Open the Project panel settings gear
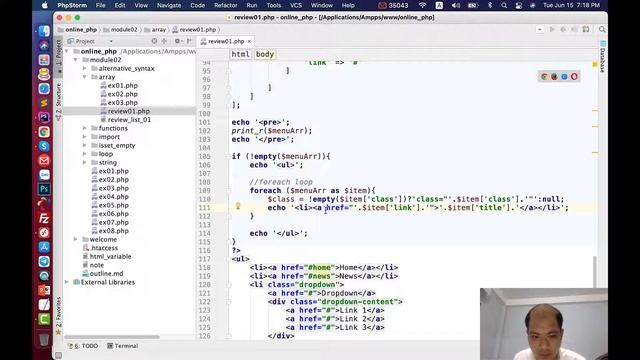Image resolution: width=640 pixels, height=360 pixels. tap(177, 41)
